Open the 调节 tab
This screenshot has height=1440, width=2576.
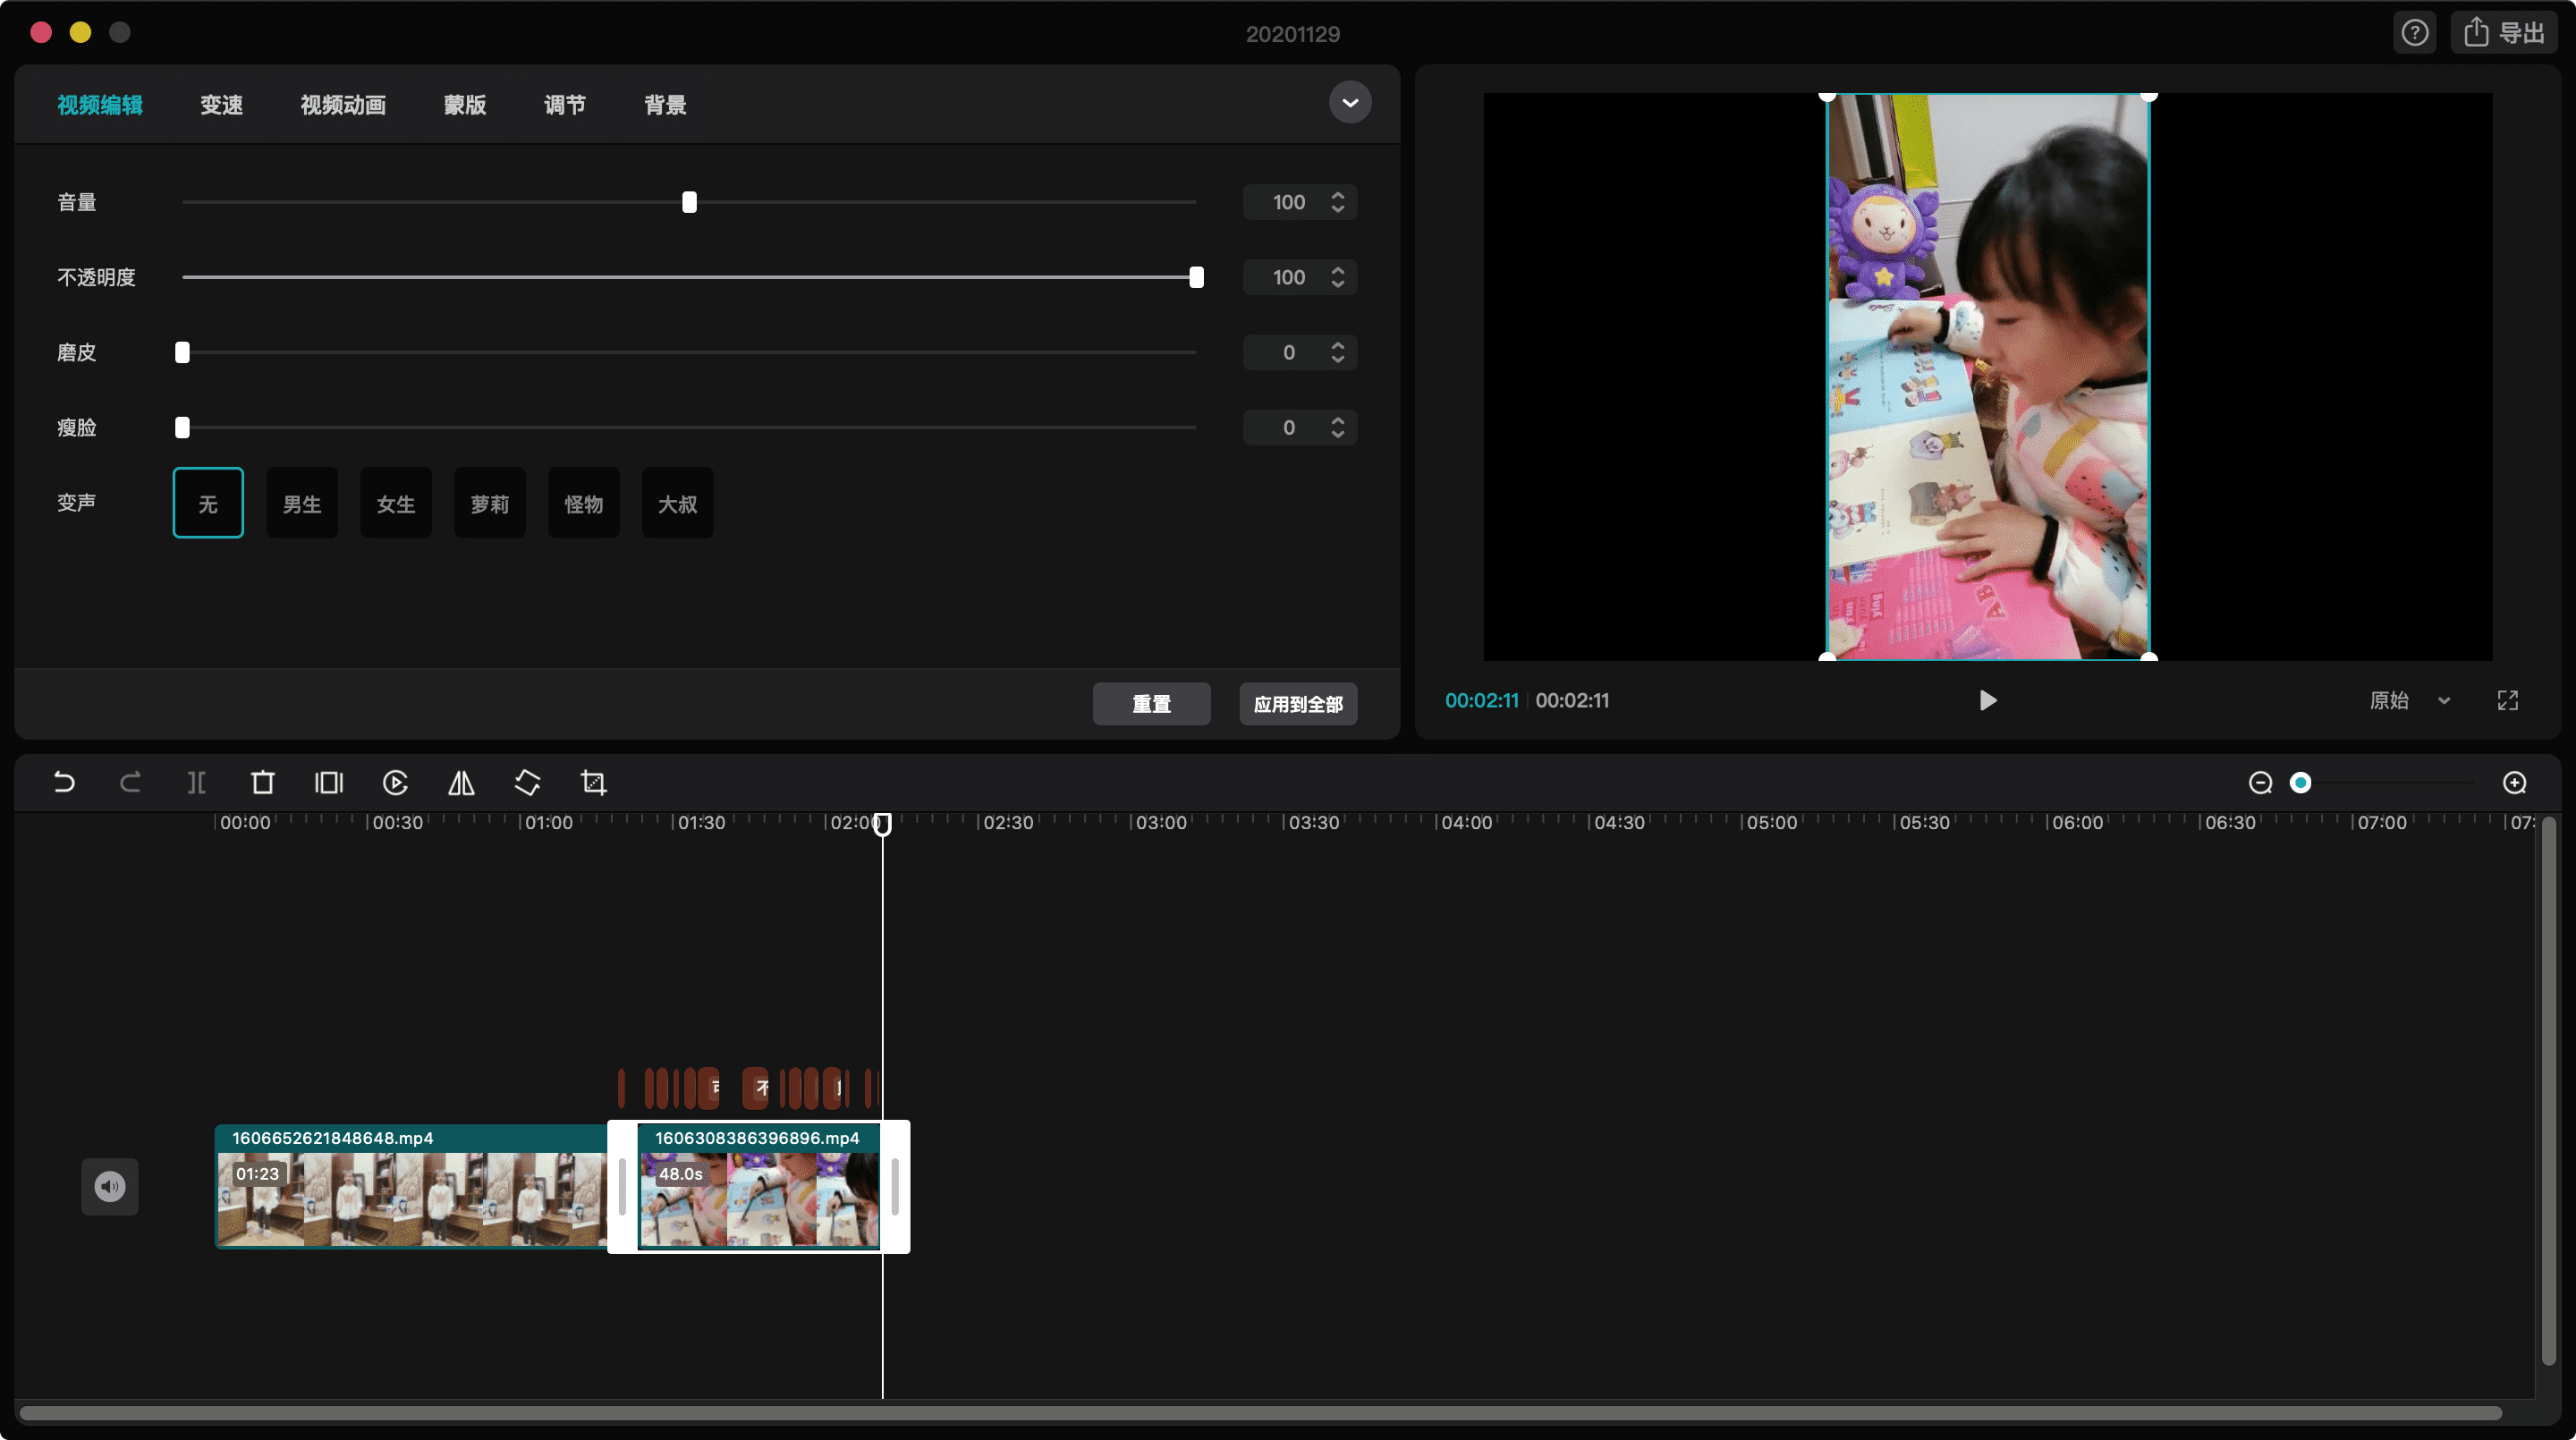(565, 105)
